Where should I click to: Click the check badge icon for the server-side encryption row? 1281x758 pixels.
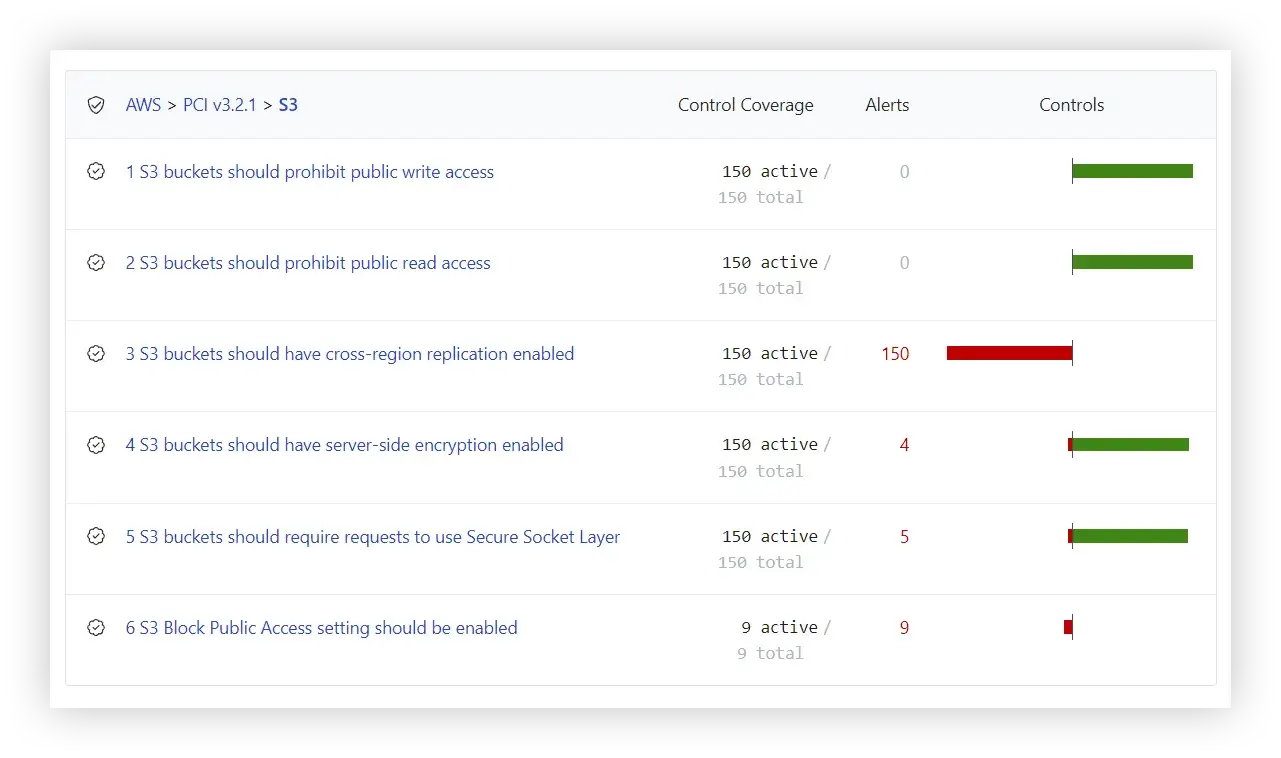coord(96,445)
